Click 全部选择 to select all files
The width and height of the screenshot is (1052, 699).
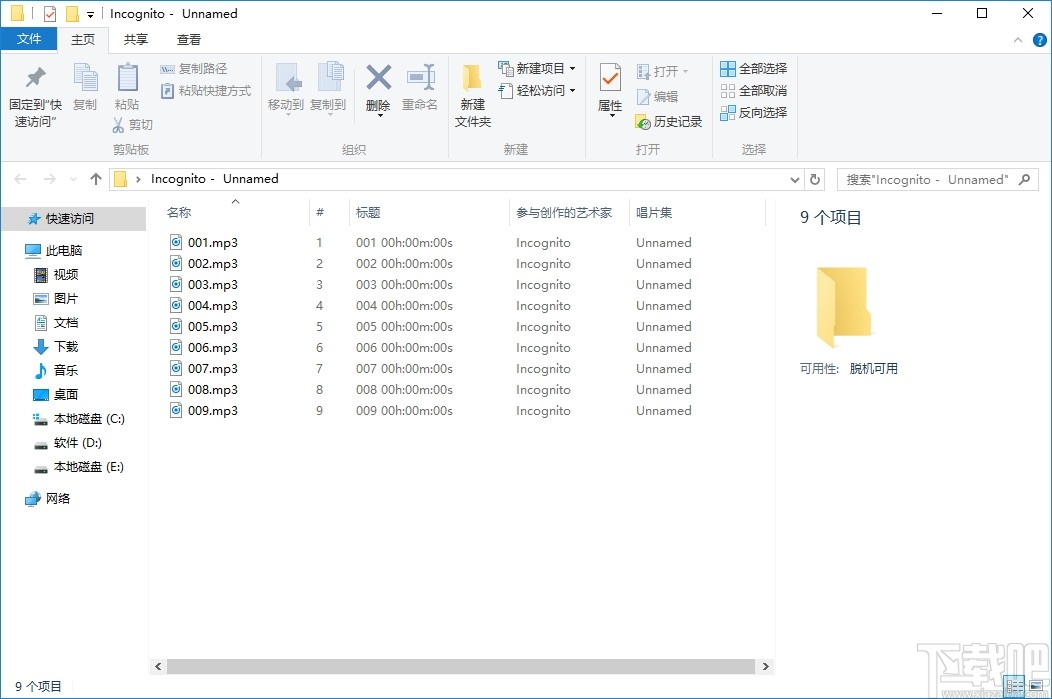tap(752, 68)
